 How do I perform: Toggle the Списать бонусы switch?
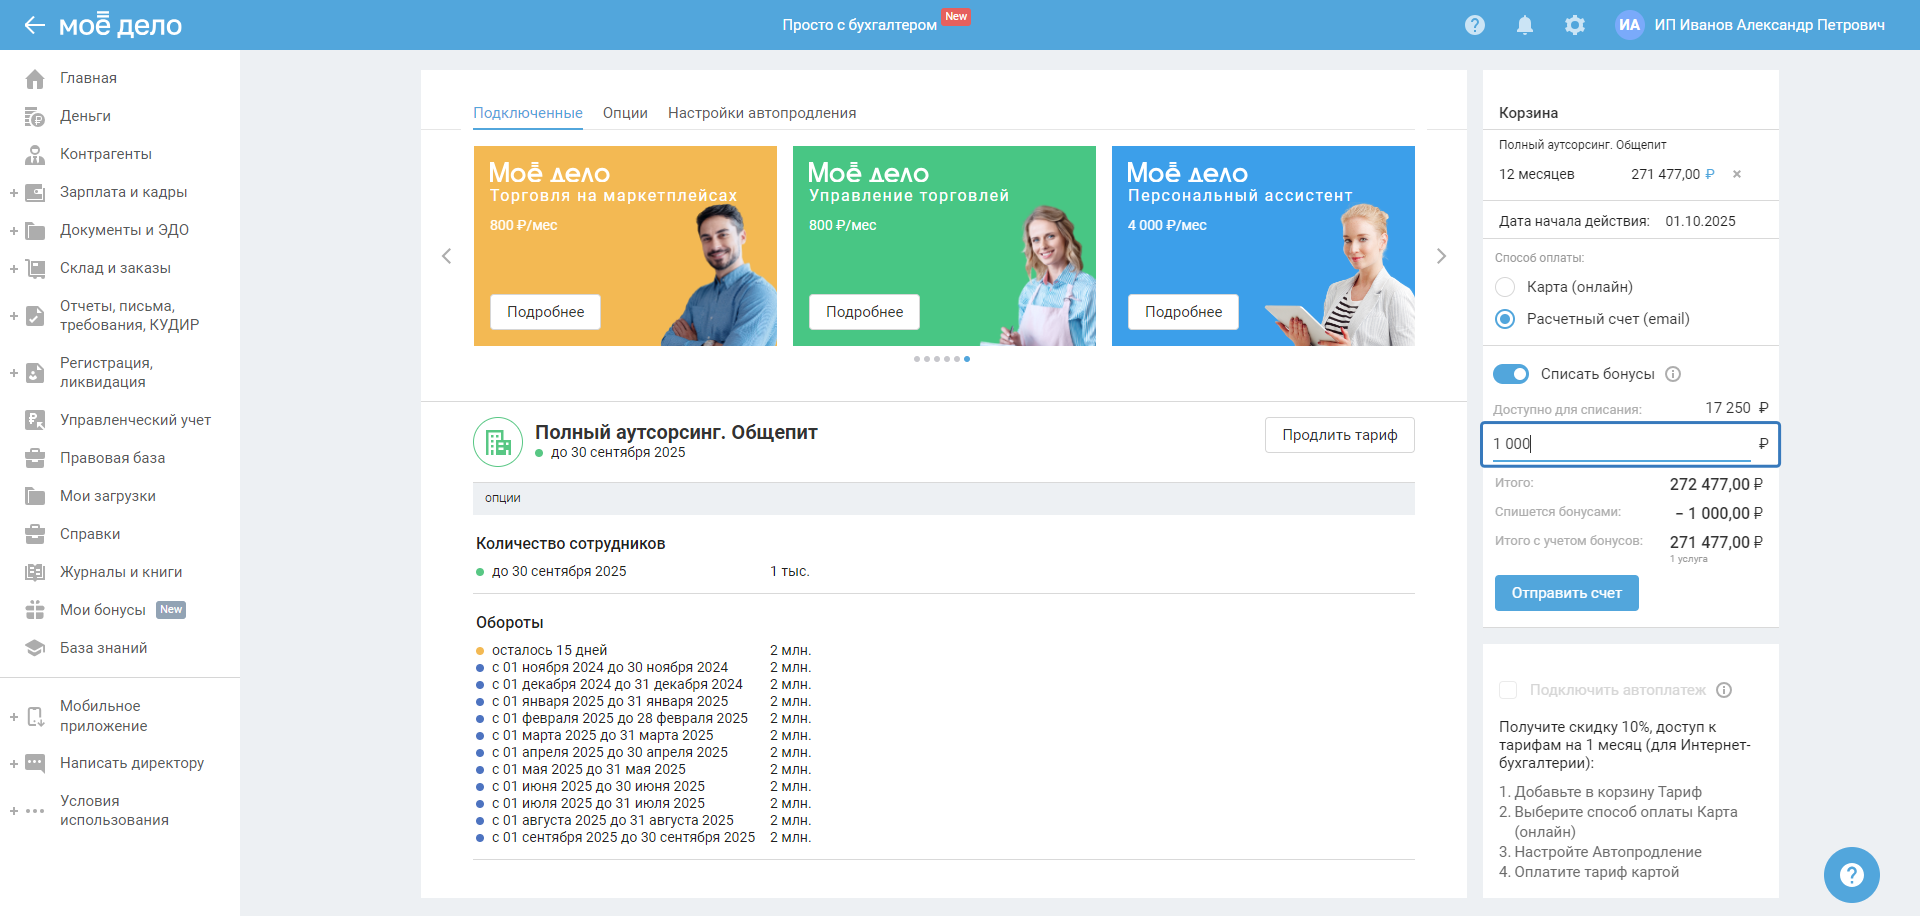[1511, 374]
